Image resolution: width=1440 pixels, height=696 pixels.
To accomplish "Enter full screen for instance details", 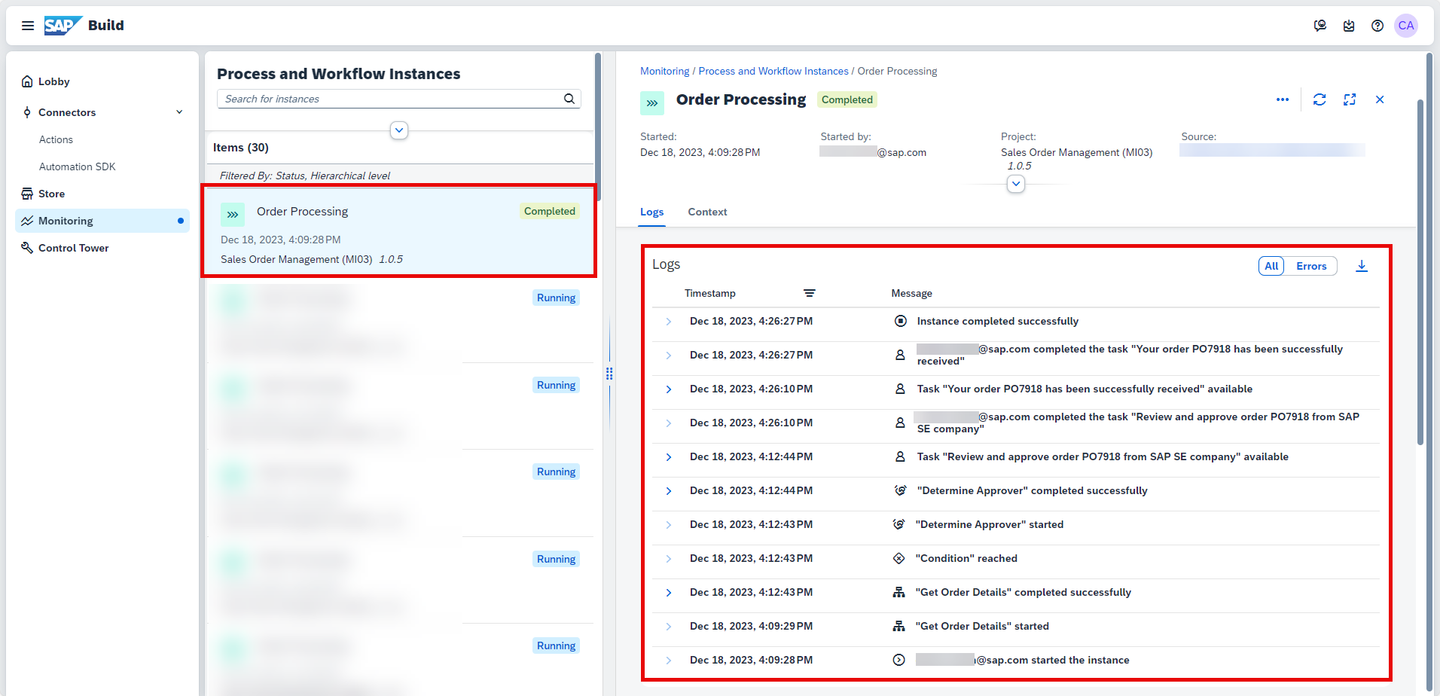I will [1350, 100].
